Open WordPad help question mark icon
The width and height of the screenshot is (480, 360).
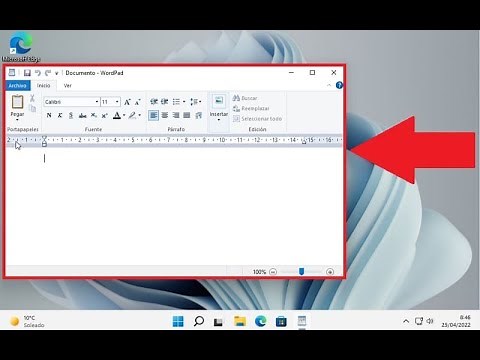click(x=339, y=85)
